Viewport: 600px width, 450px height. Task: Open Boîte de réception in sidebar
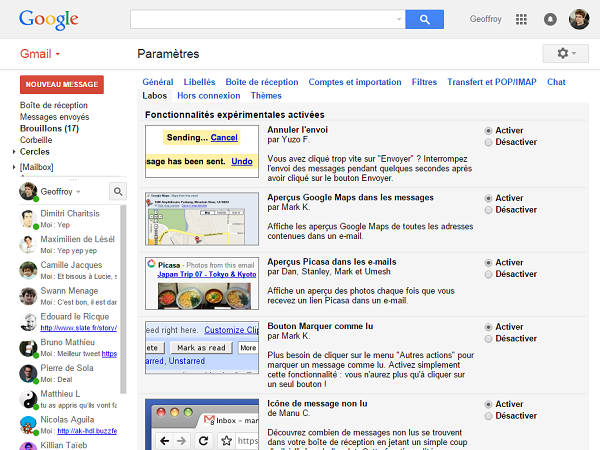(54, 105)
